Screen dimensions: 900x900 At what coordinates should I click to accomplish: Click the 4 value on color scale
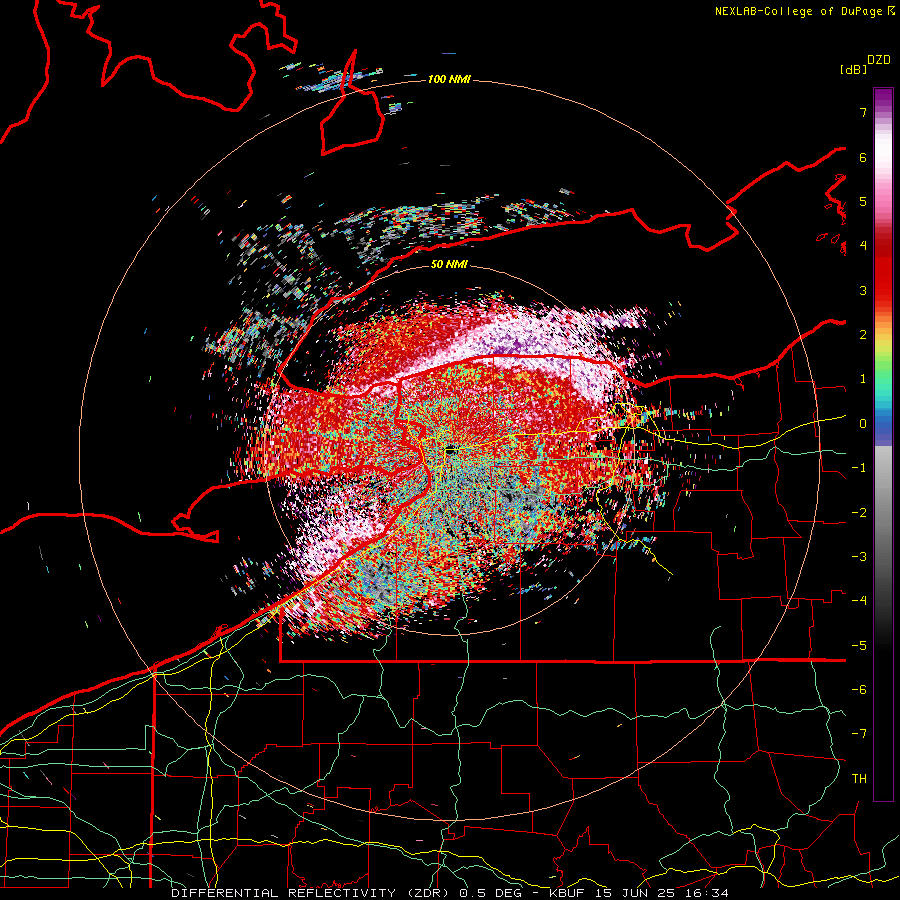tap(863, 246)
